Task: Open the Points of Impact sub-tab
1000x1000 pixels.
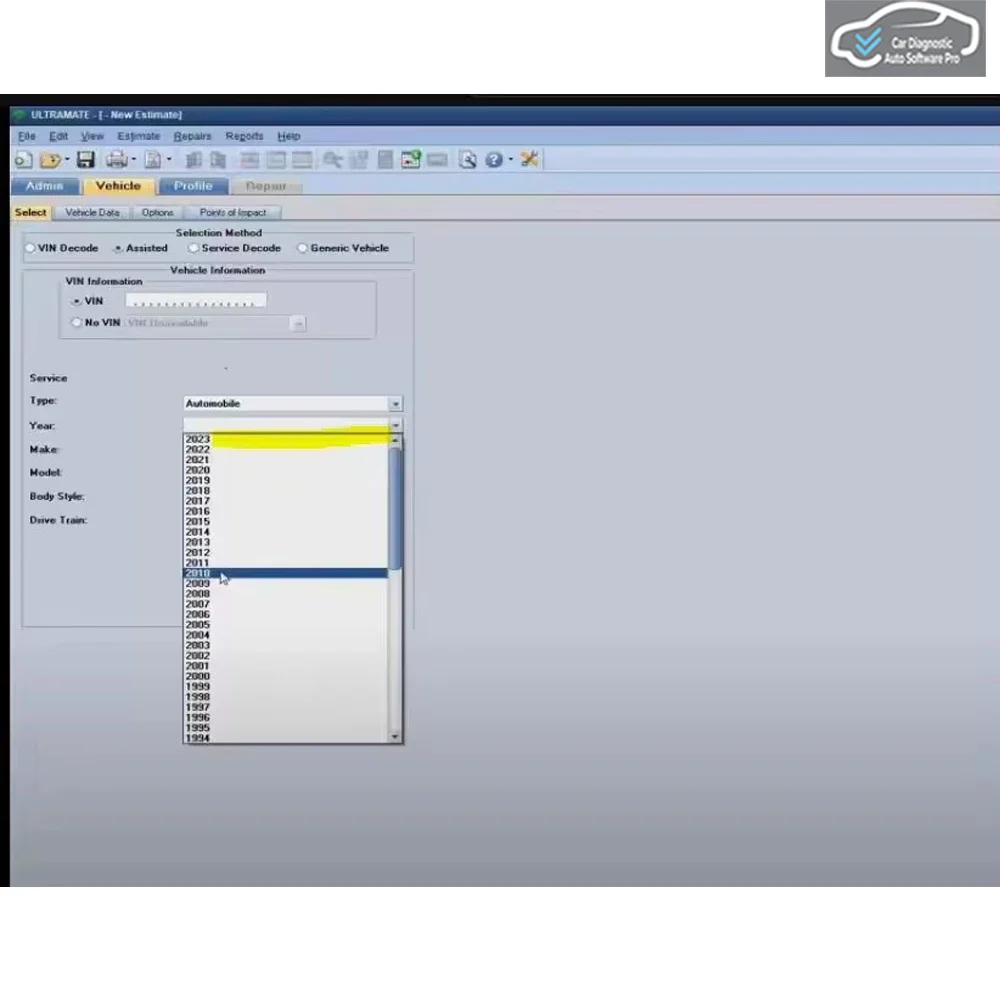Action: (233, 212)
